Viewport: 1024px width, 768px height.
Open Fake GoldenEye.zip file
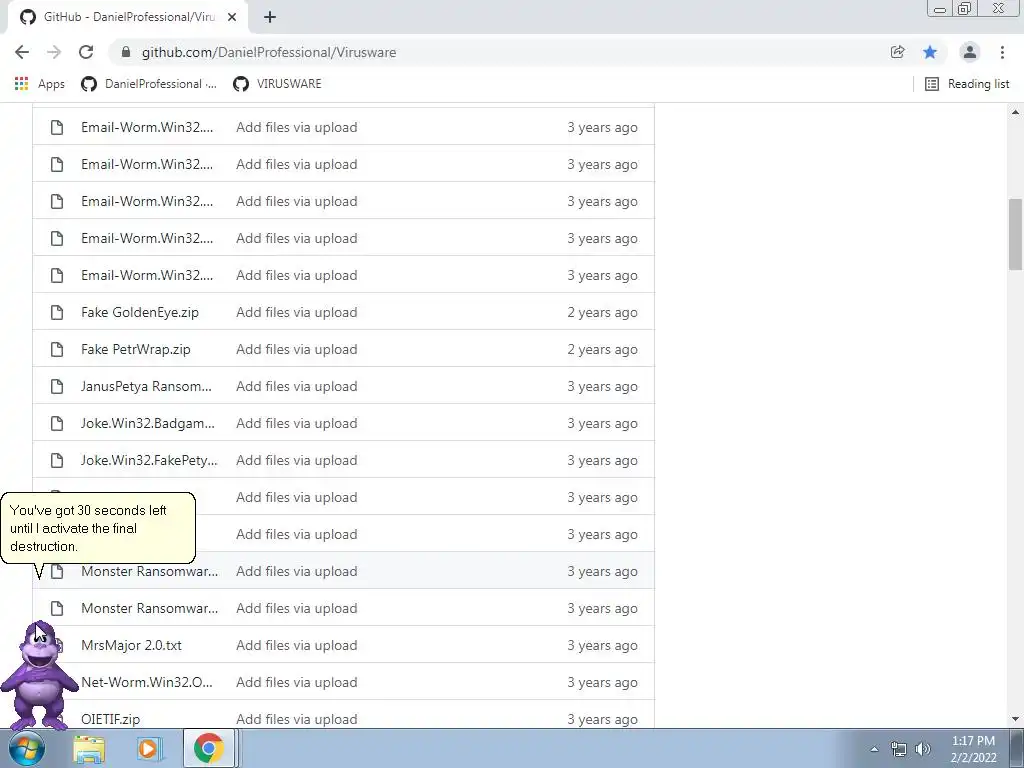tap(140, 312)
